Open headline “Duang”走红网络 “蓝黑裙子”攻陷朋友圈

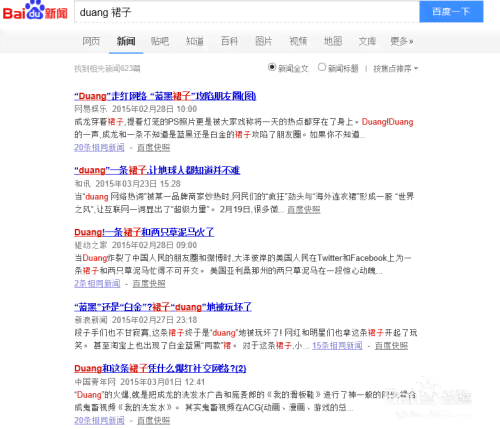pos(165,96)
